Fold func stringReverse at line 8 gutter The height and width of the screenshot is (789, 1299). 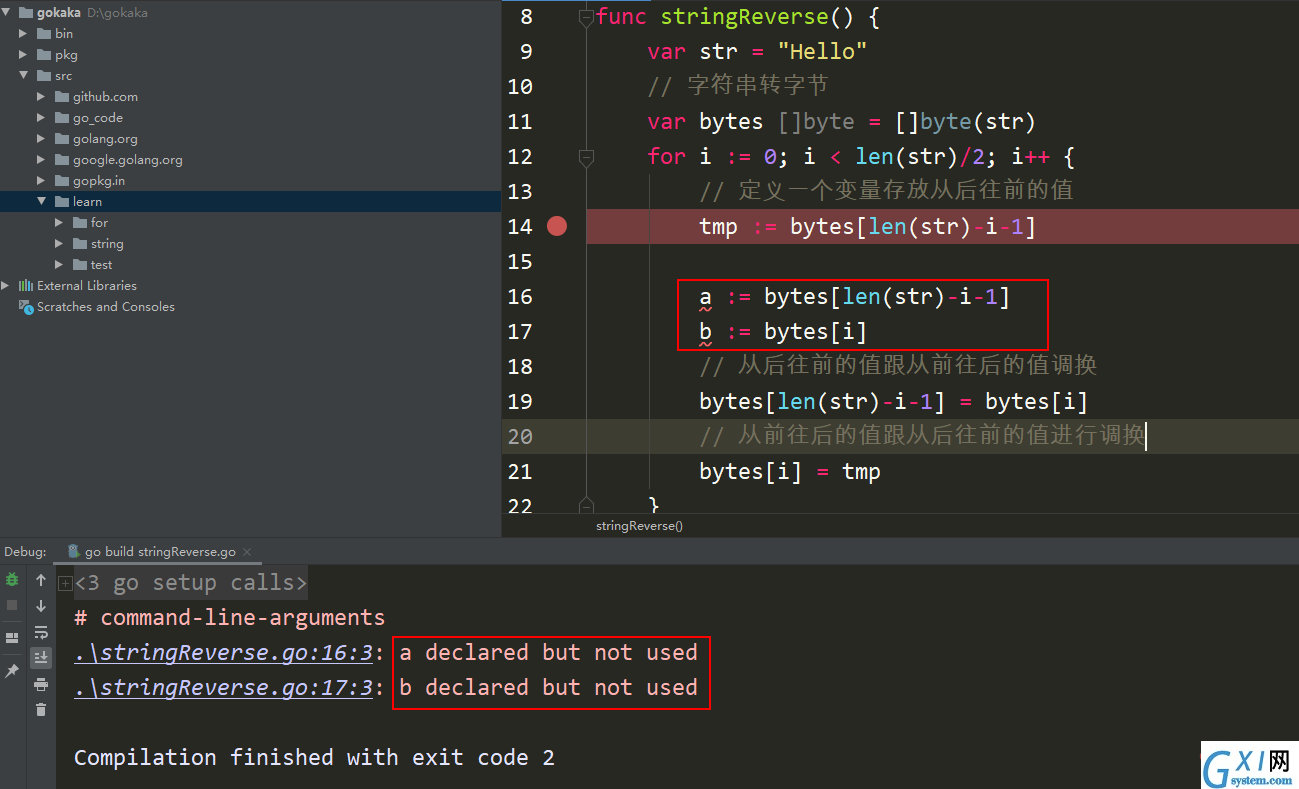(587, 17)
